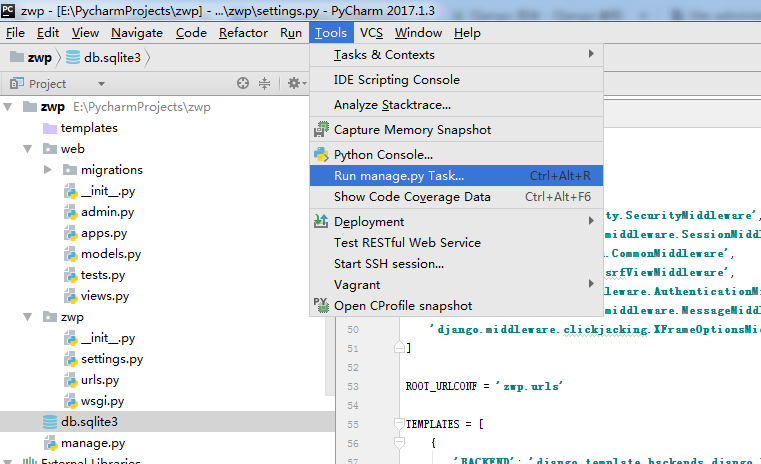Screen dimensions: 761x464
Task: Open the Code menu
Action: 191,33
